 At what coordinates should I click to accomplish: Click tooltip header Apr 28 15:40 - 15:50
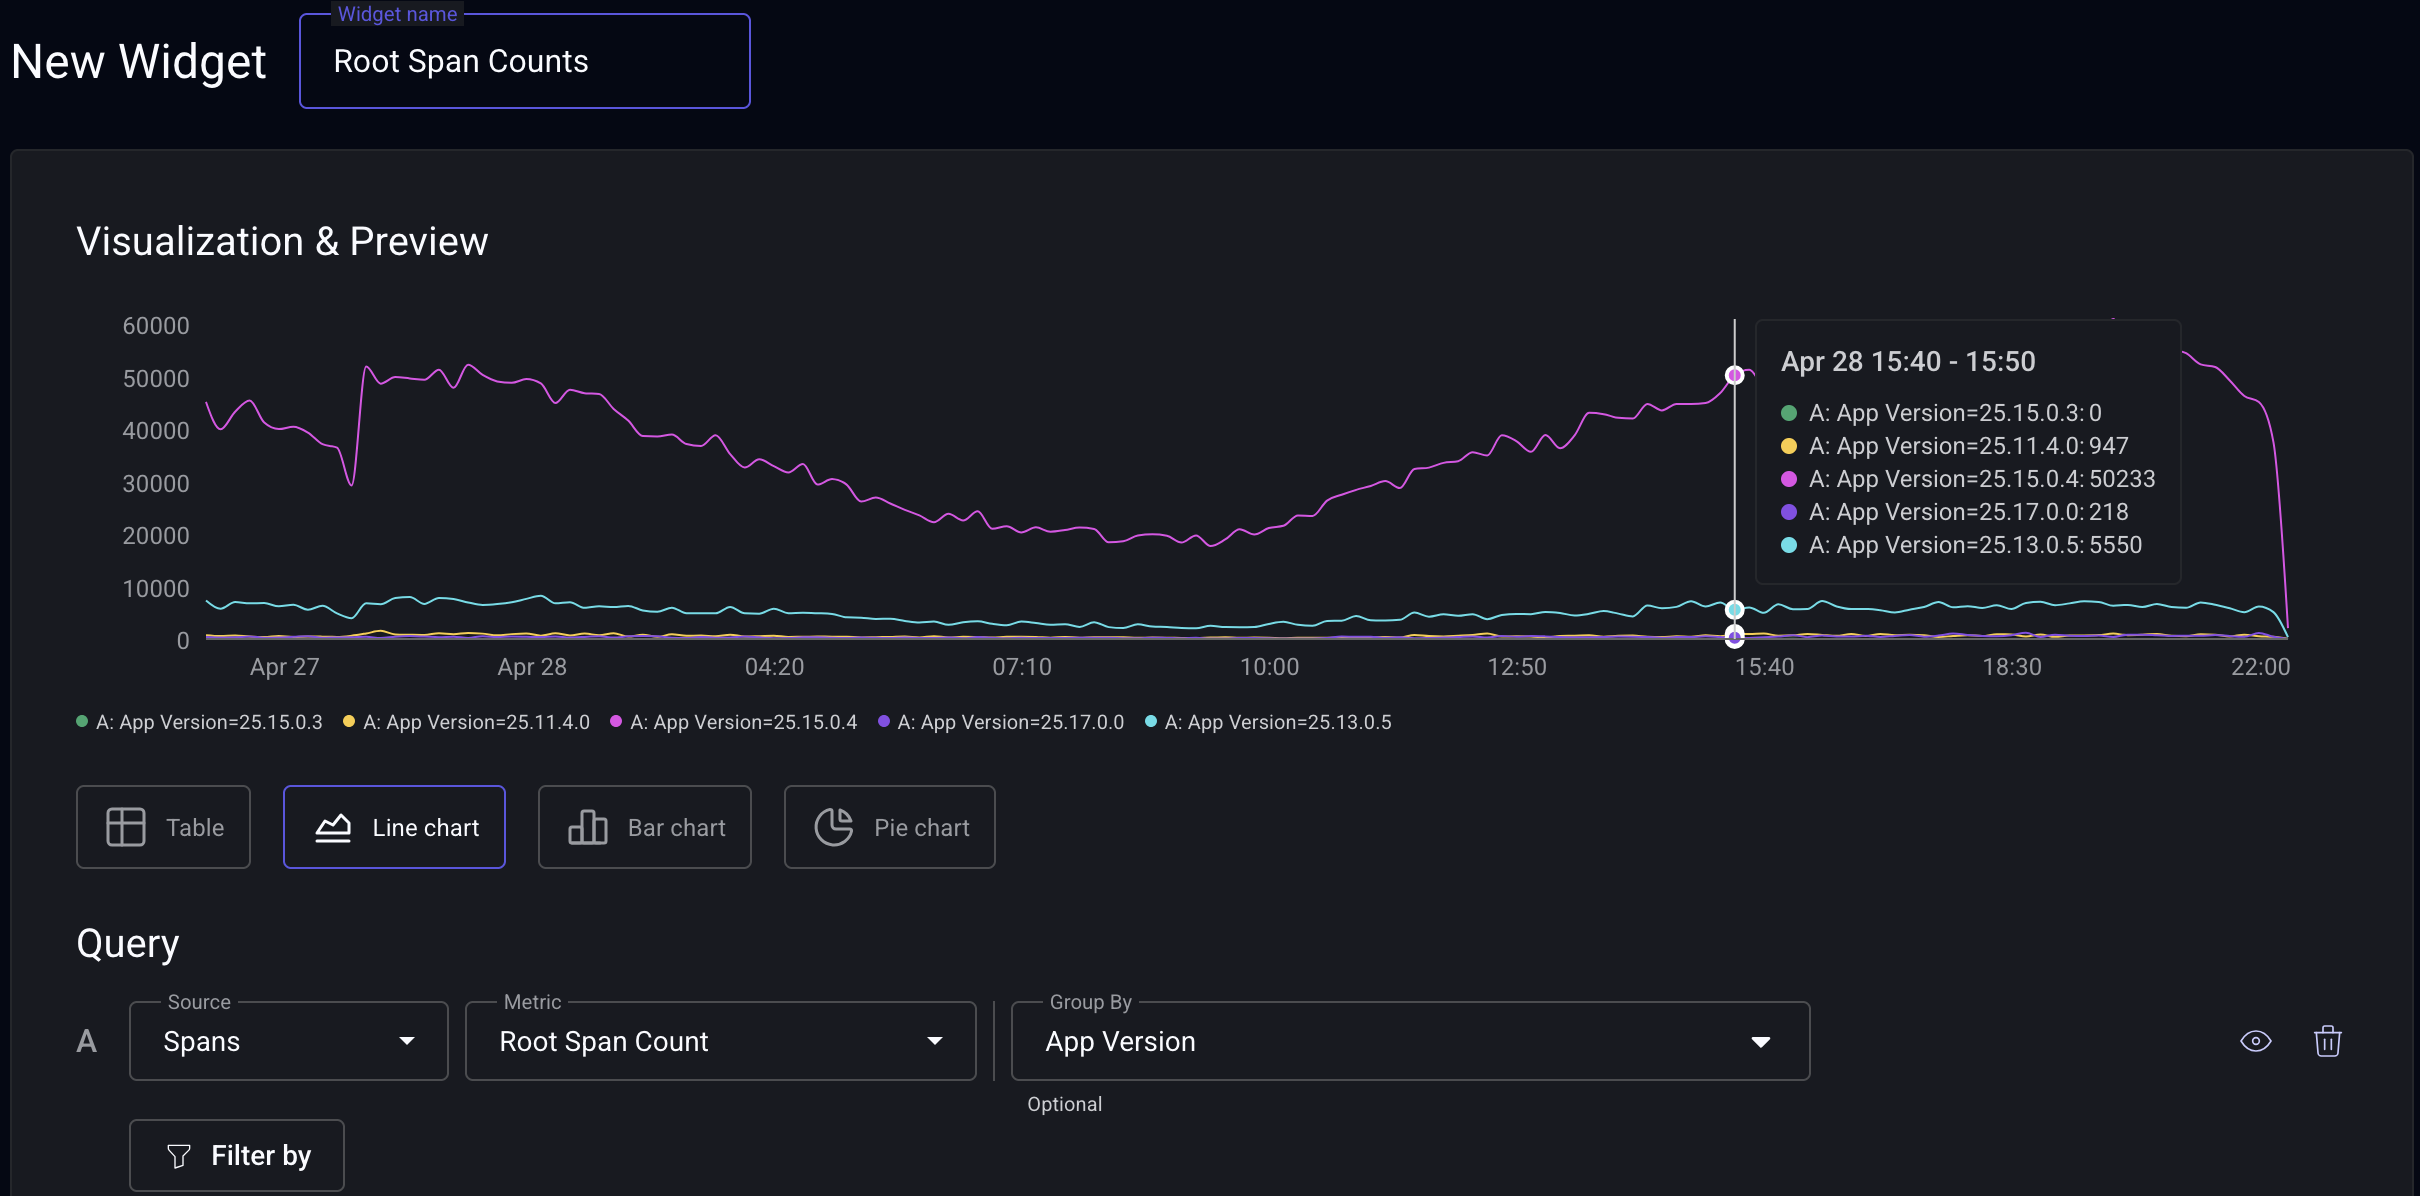click(1908, 361)
